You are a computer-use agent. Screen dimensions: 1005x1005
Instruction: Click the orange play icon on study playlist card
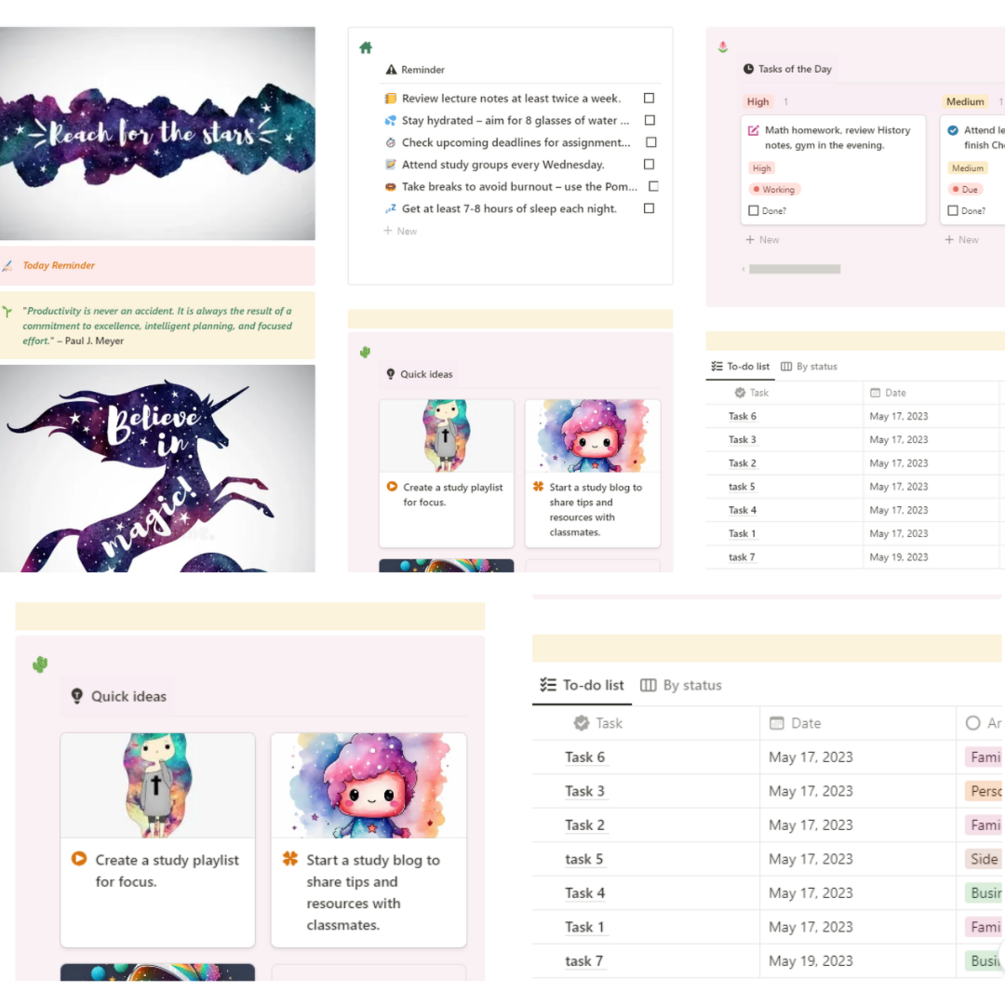(x=392, y=486)
